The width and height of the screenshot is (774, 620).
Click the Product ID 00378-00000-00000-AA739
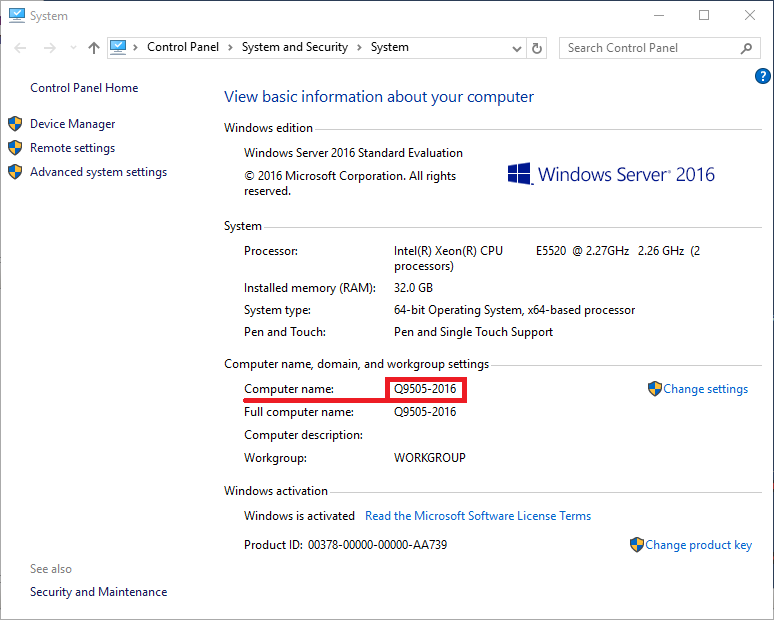(x=377, y=545)
